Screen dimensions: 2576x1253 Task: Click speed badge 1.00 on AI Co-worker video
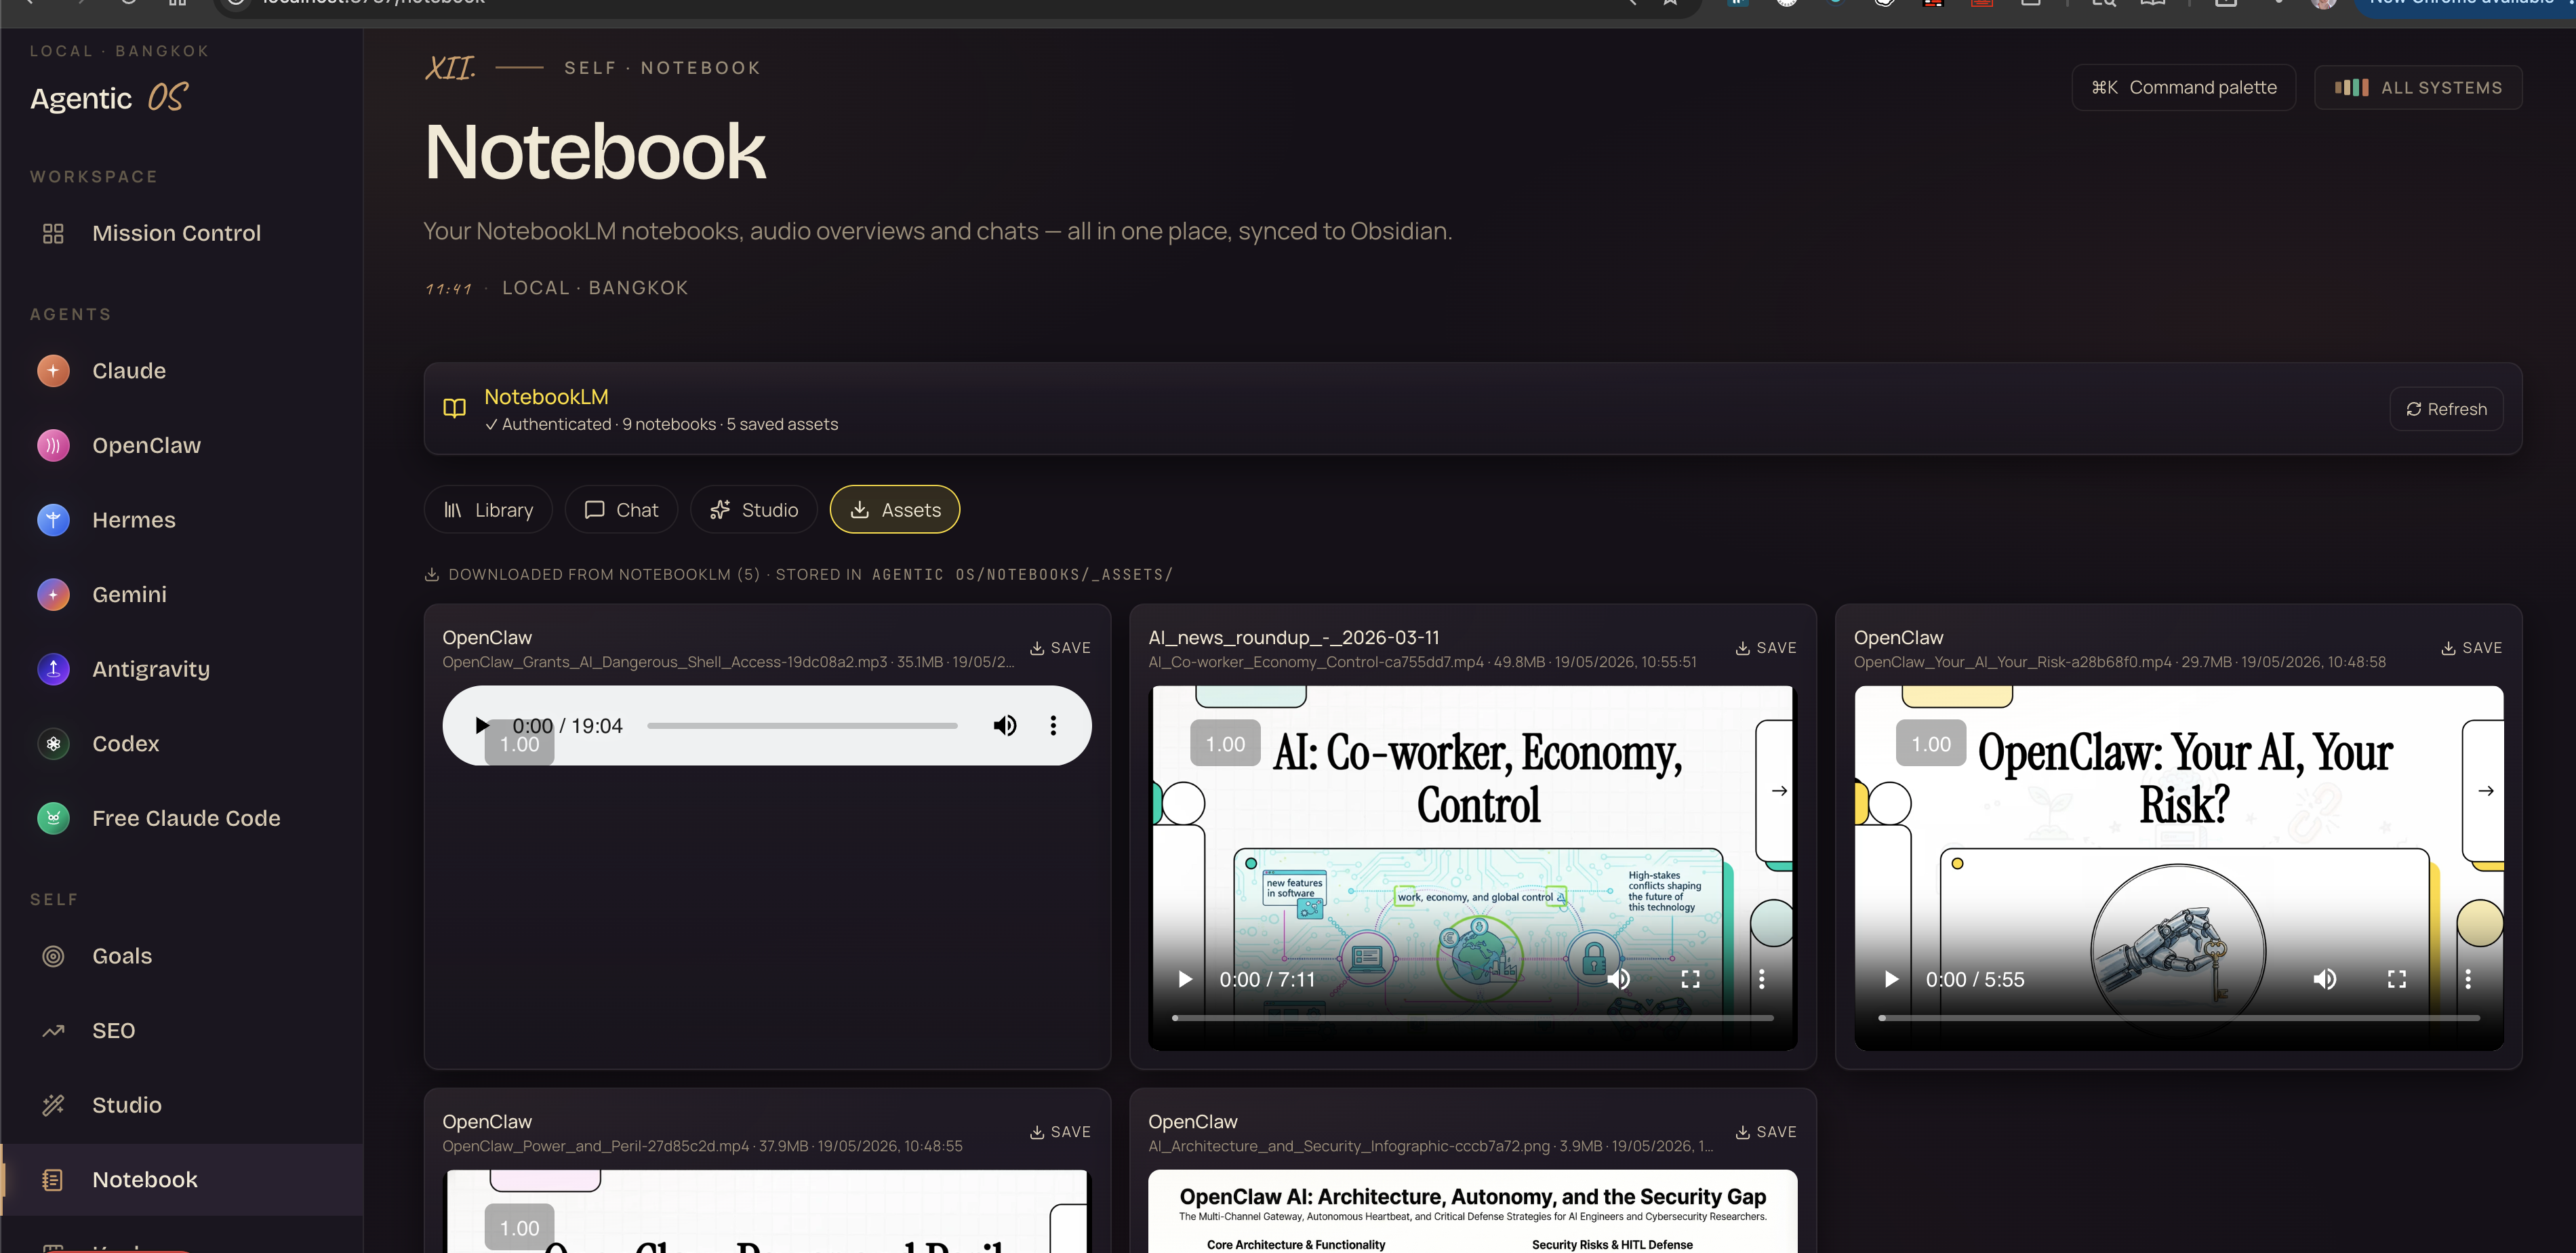pos(1225,744)
